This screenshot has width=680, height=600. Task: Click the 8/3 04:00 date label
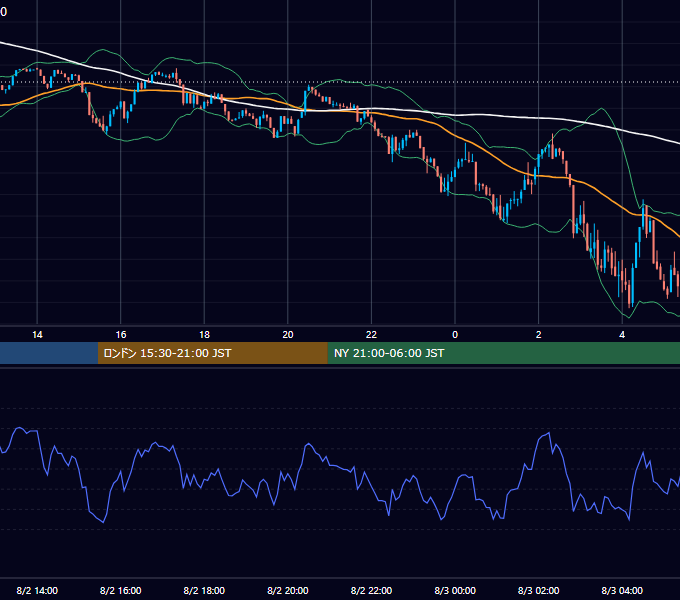click(x=622, y=590)
